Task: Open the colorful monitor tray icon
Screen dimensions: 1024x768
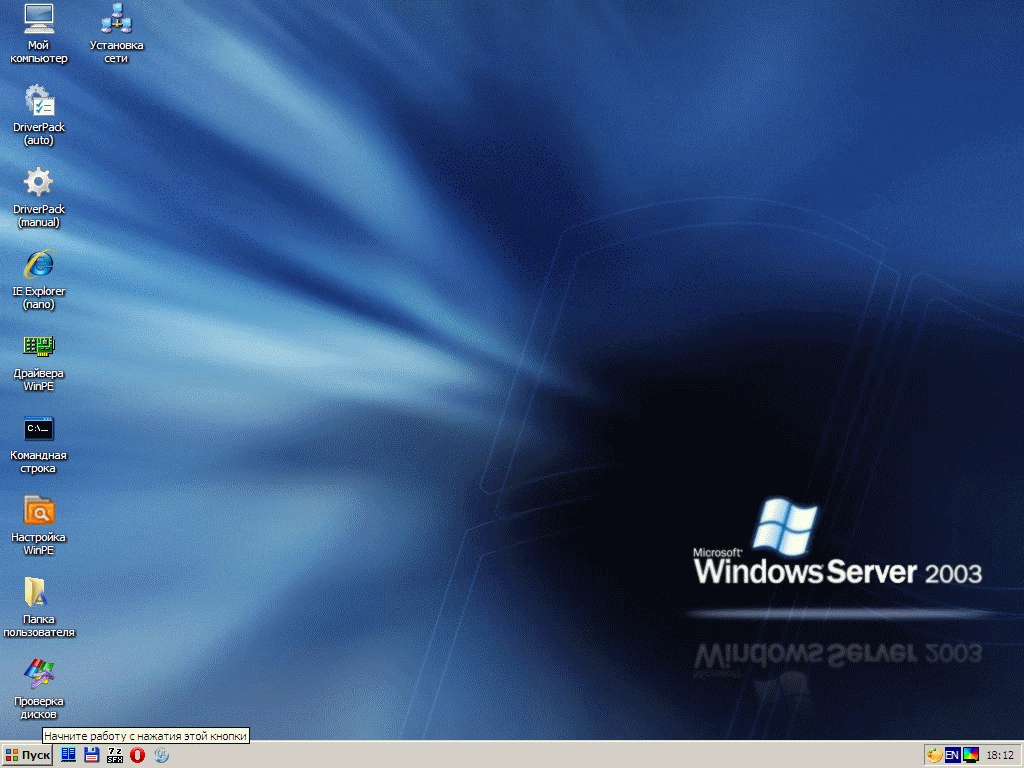Action: click(x=971, y=756)
